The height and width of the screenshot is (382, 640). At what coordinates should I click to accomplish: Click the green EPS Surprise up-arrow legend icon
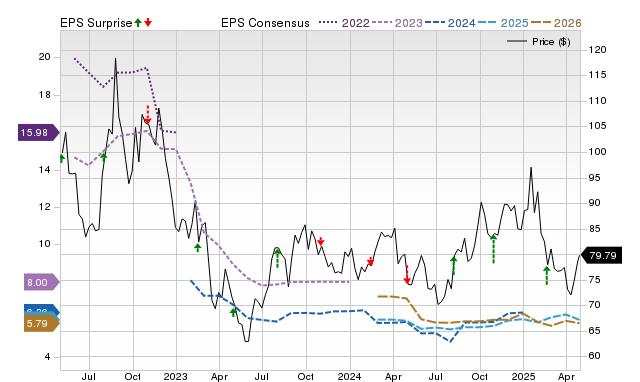(138, 22)
